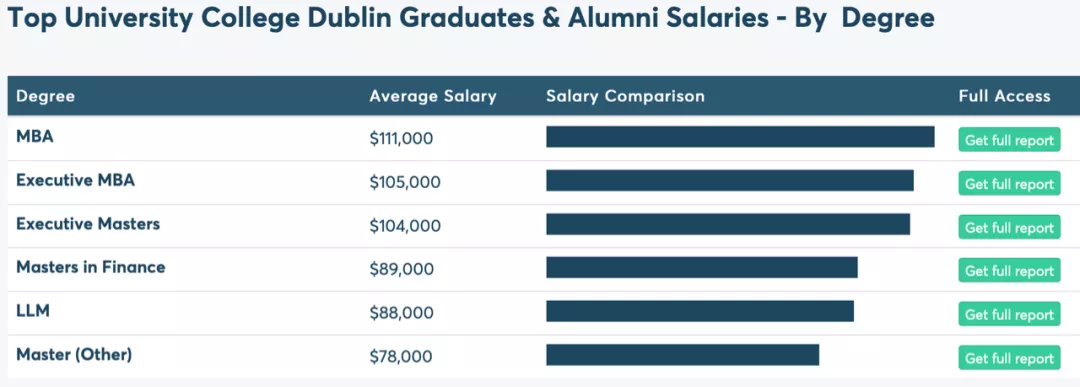This screenshot has height=387, width=1080.
Task: Open the LLM full report button
Action: pos(1009,315)
